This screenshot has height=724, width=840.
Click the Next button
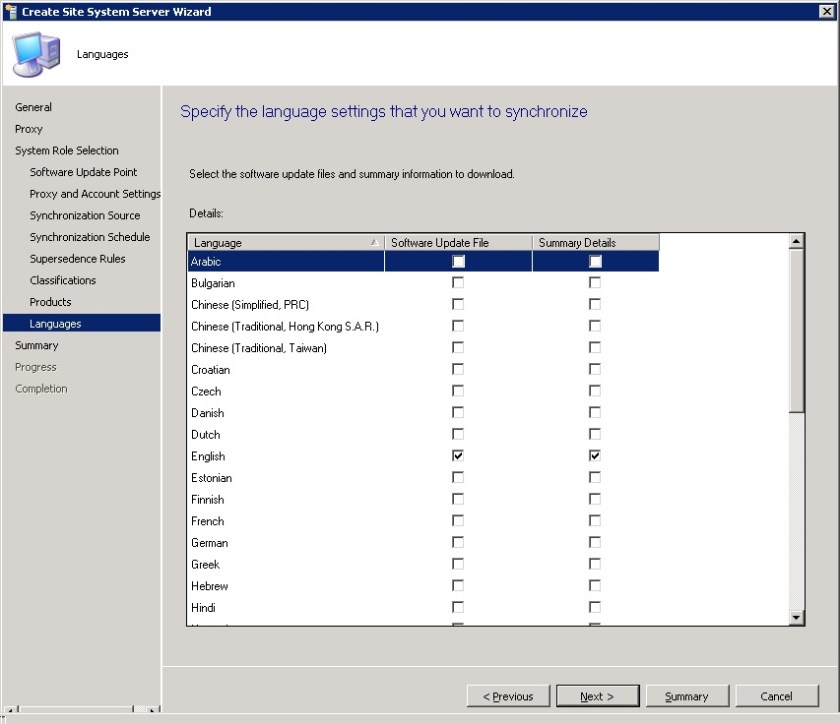tap(597, 696)
